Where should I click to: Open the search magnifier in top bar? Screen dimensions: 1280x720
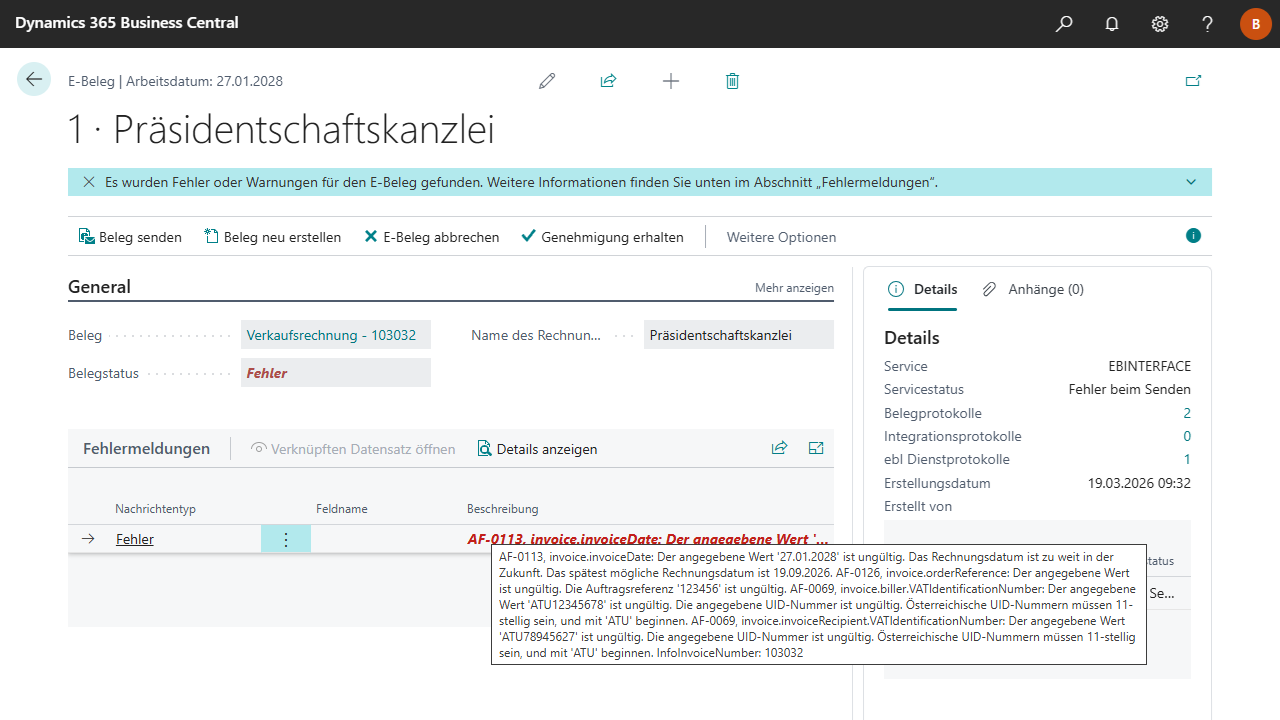pos(1064,24)
